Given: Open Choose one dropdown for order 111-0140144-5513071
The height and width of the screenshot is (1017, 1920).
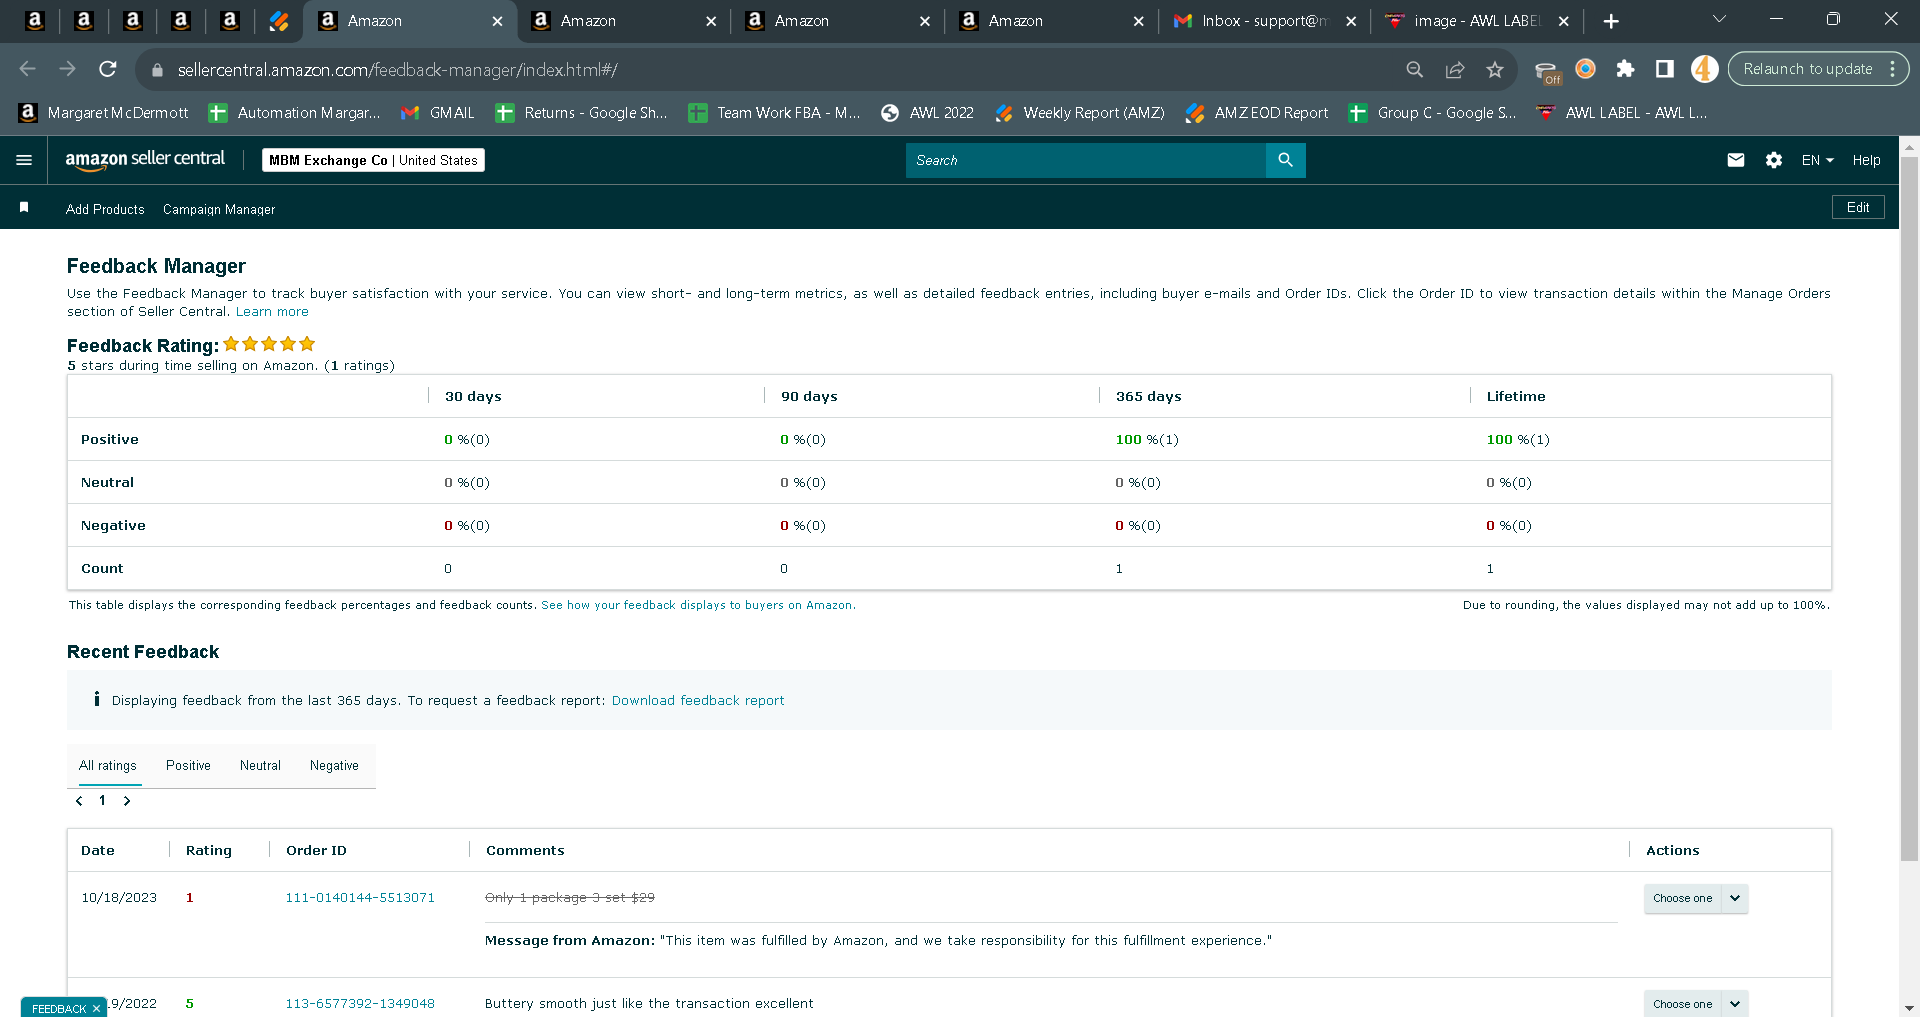Looking at the screenshot, I should pos(1696,898).
